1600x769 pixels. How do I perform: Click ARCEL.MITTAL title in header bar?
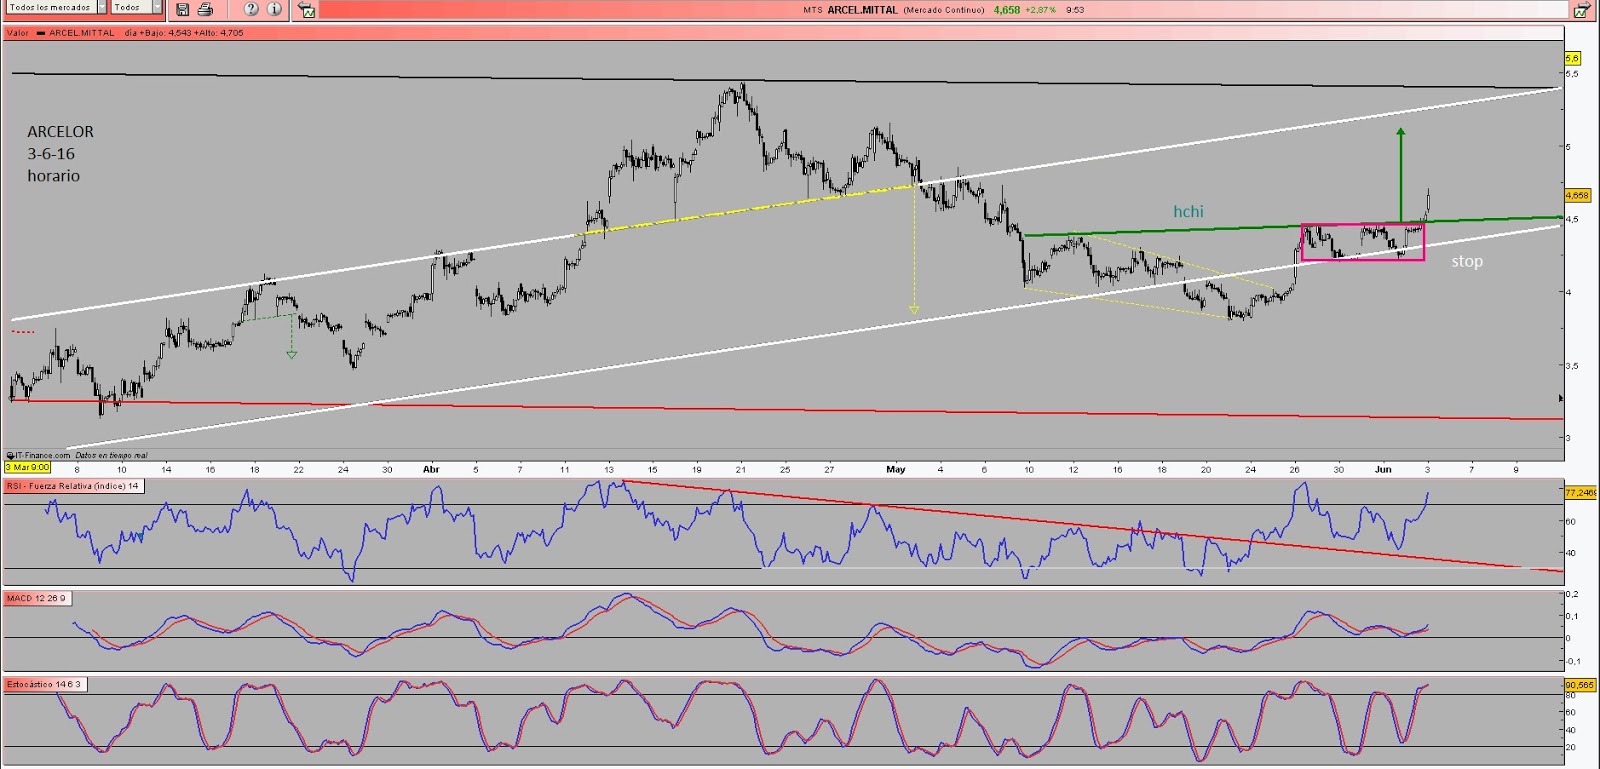(862, 10)
